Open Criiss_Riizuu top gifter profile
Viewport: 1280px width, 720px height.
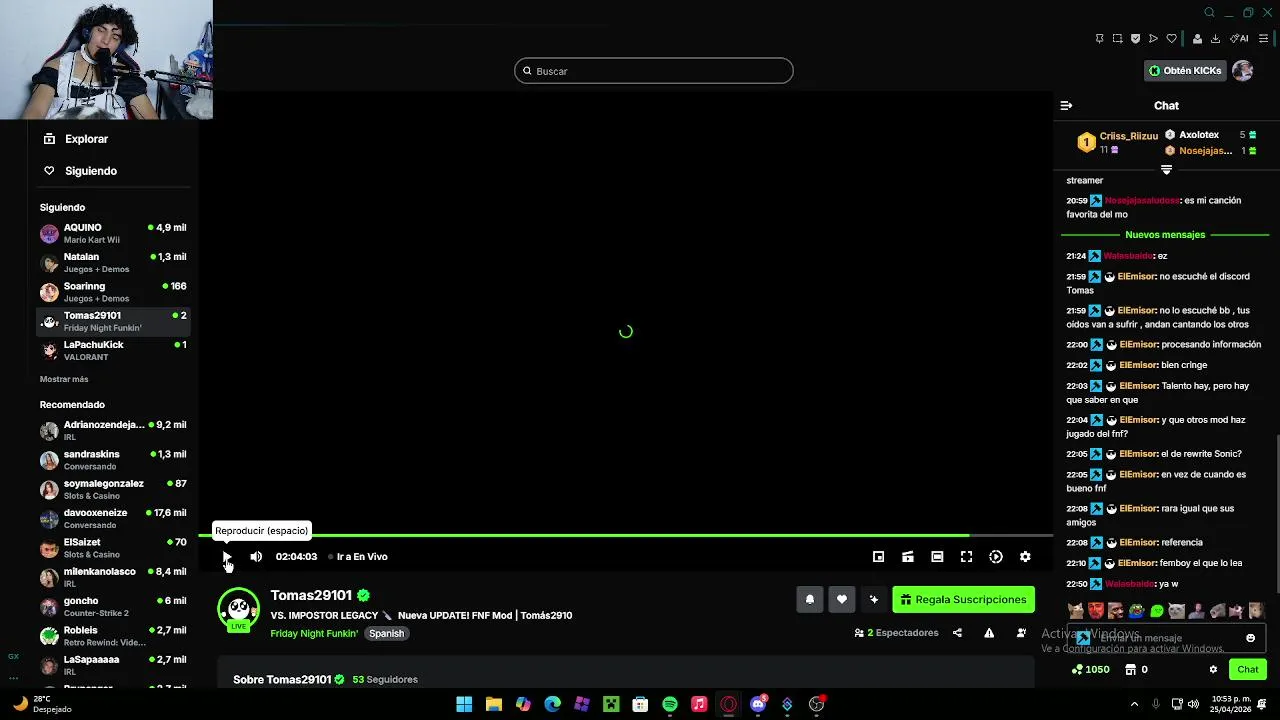(1128, 136)
